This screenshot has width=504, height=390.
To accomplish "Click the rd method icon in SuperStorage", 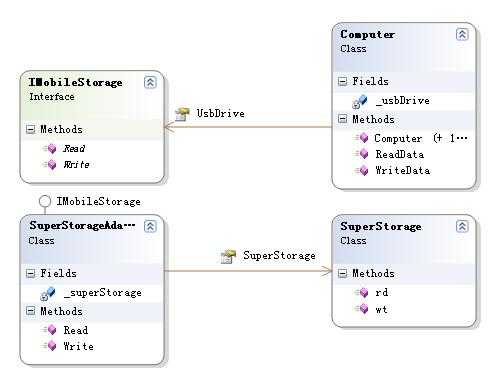I will tap(362, 293).
